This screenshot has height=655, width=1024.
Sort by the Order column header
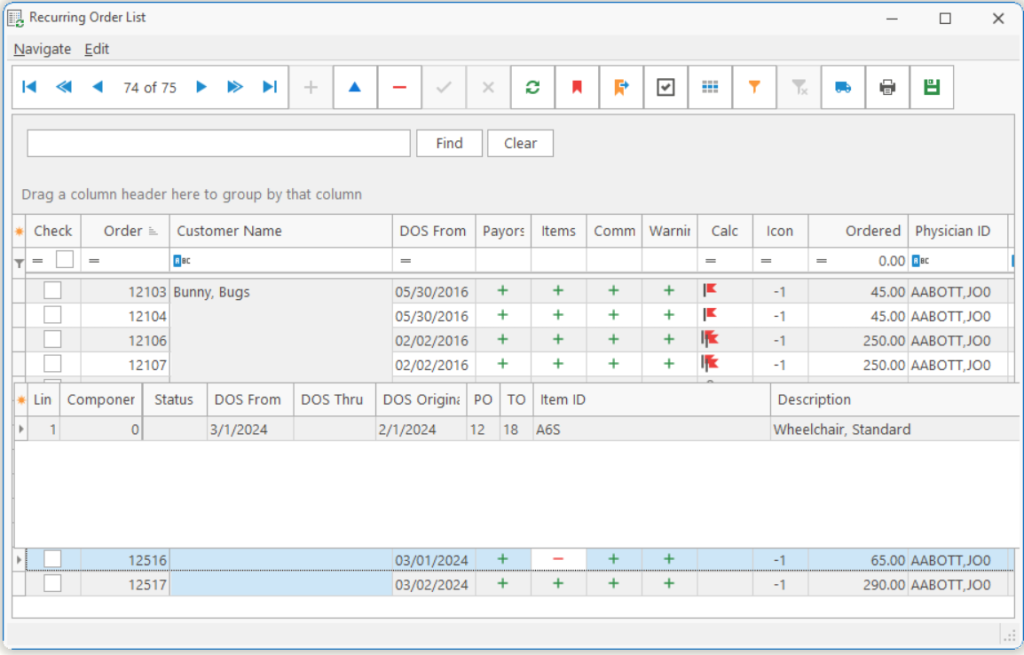coord(125,231)
